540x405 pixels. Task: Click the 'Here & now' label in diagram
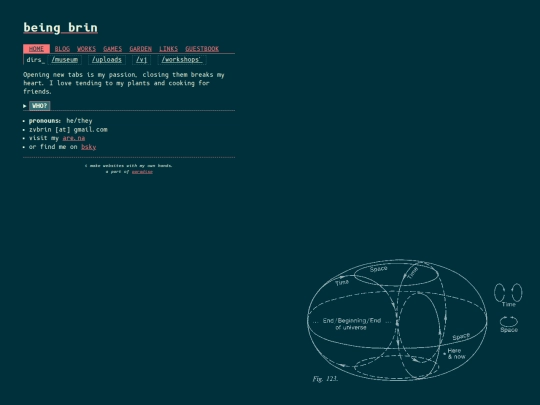[x=456, y=354]
